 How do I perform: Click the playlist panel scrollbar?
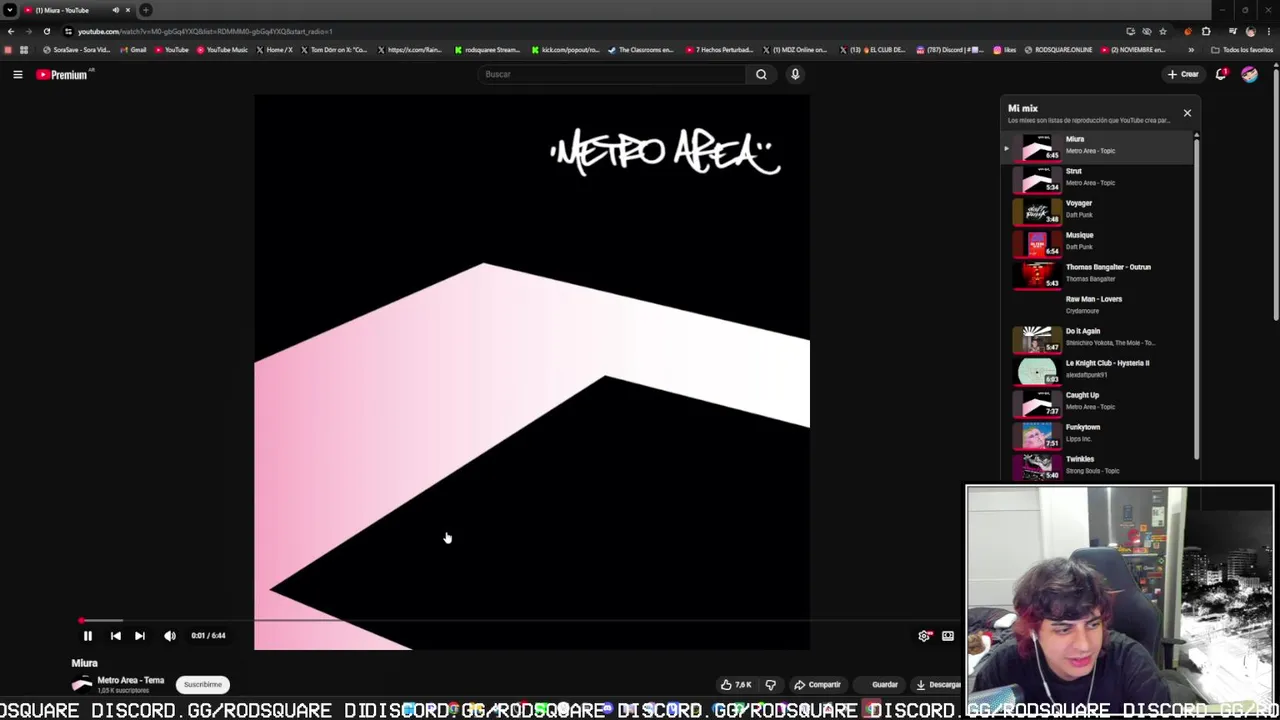1196,300
